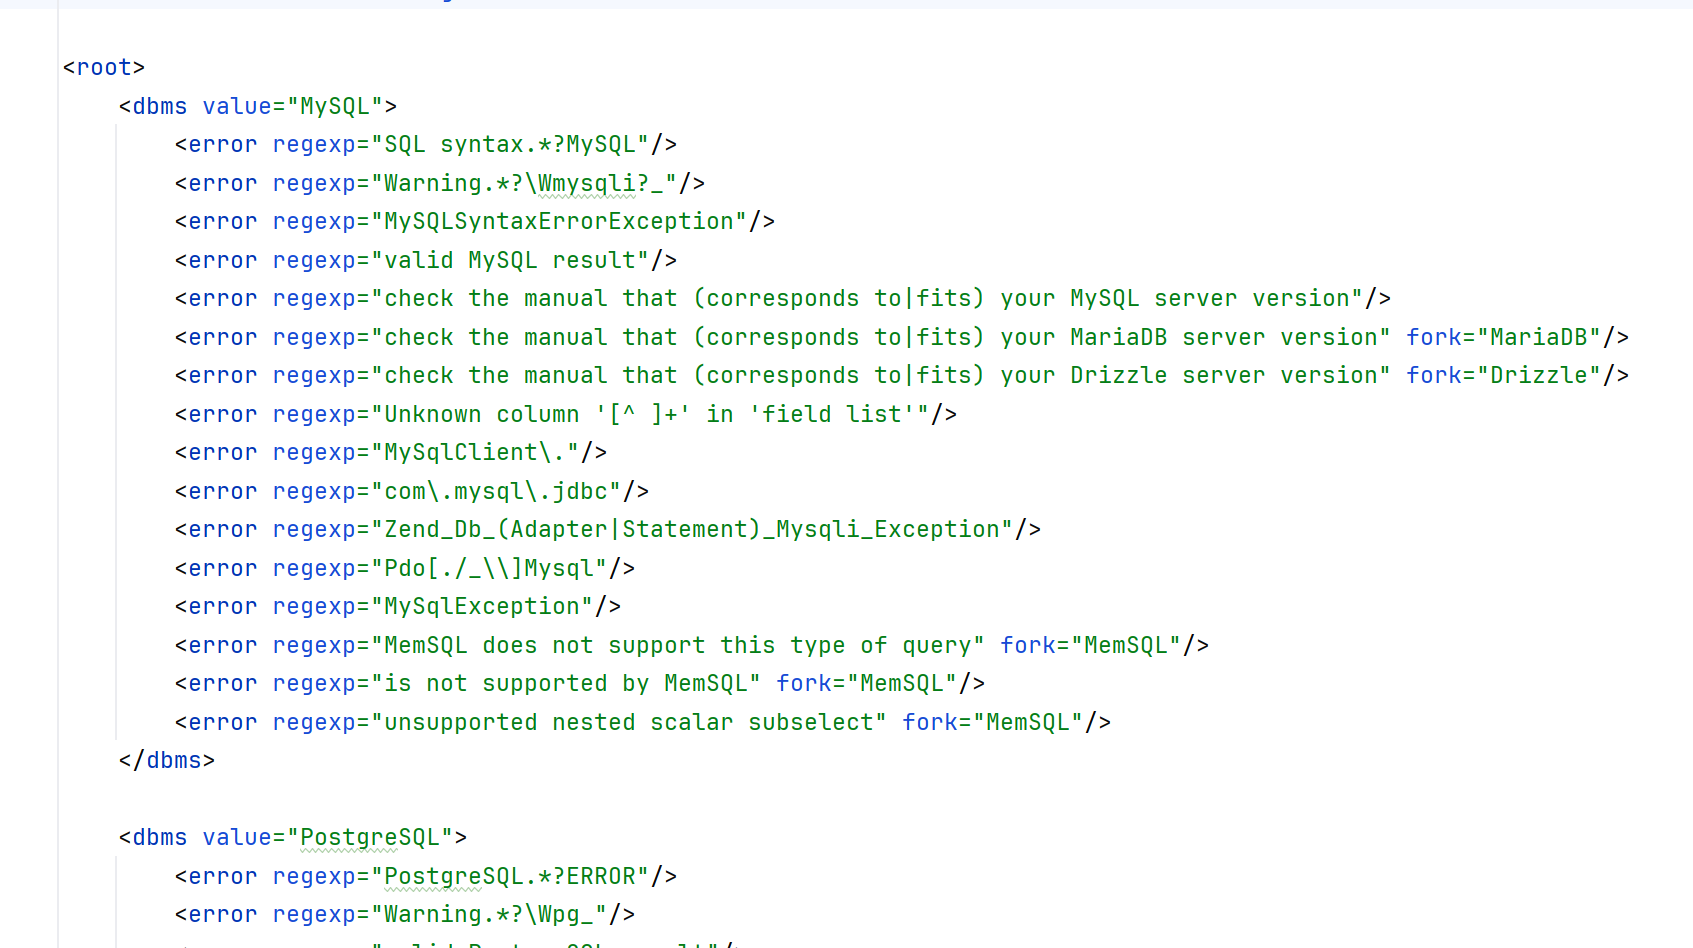
Task: Click fork="MemSQL" on "is not supported" line
Action: tap(867, 683)
